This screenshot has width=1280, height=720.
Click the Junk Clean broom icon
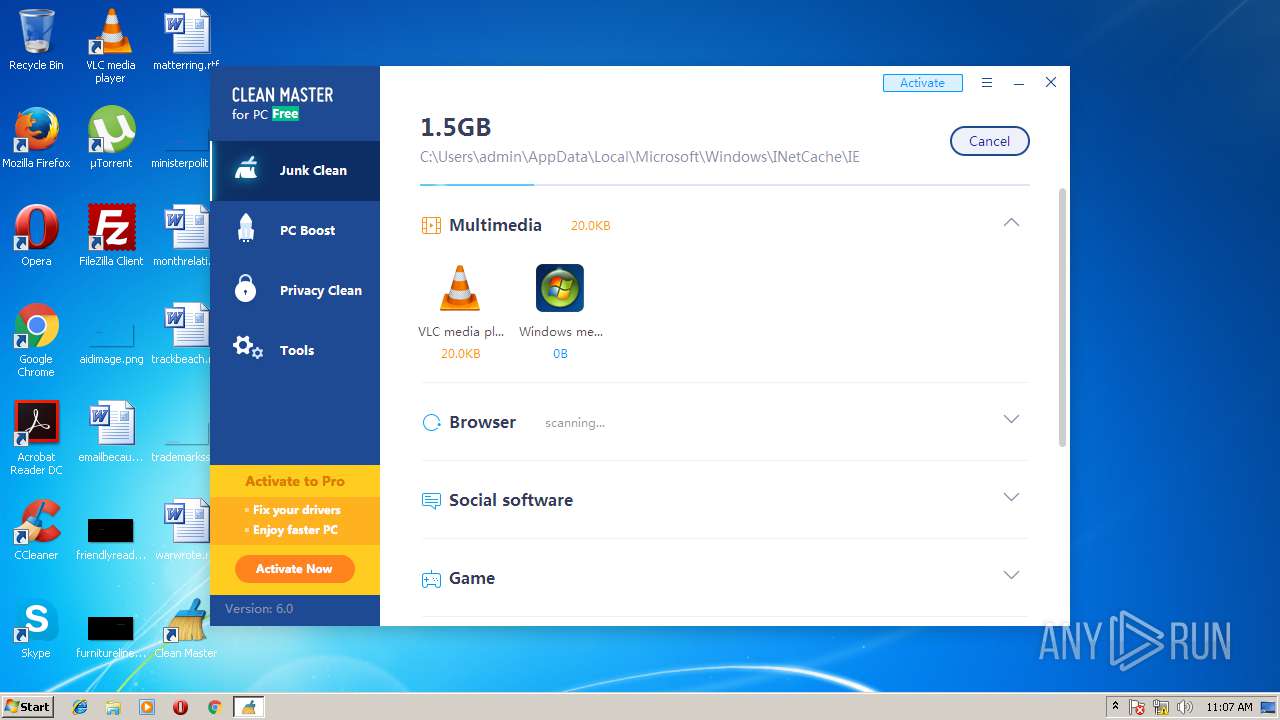point(246,170)
